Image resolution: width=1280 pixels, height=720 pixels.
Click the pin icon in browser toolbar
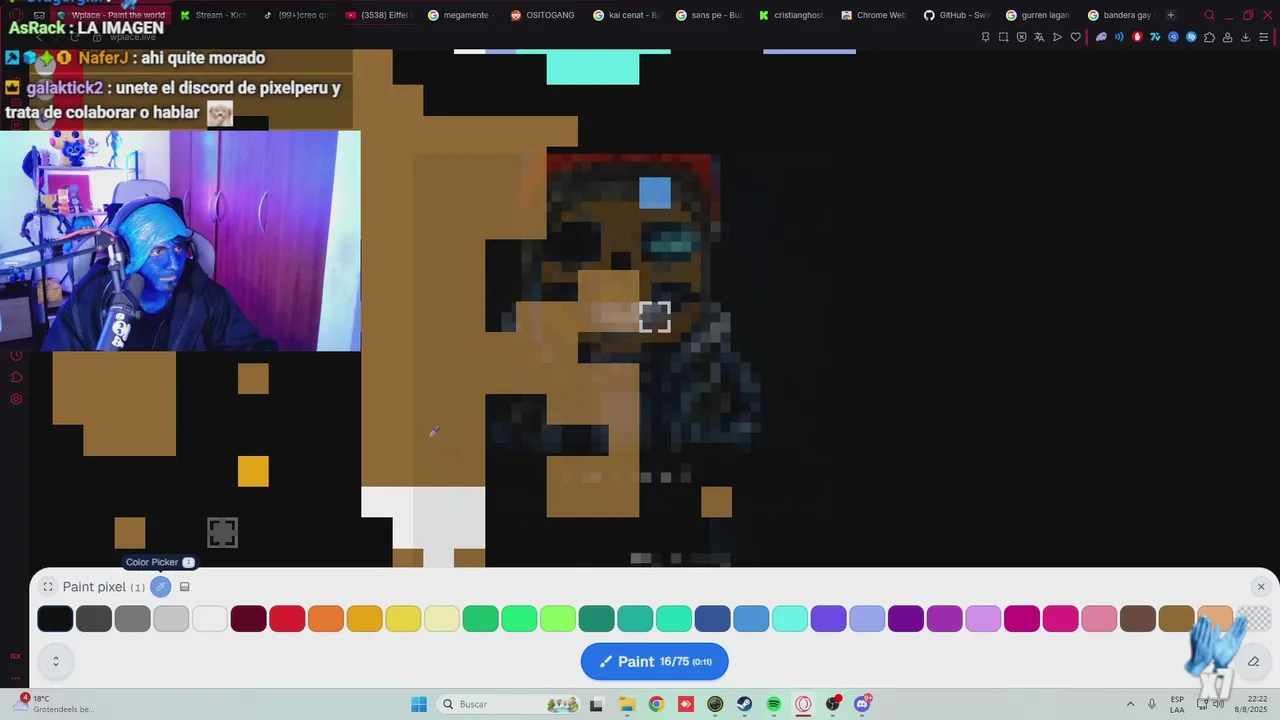985,37
